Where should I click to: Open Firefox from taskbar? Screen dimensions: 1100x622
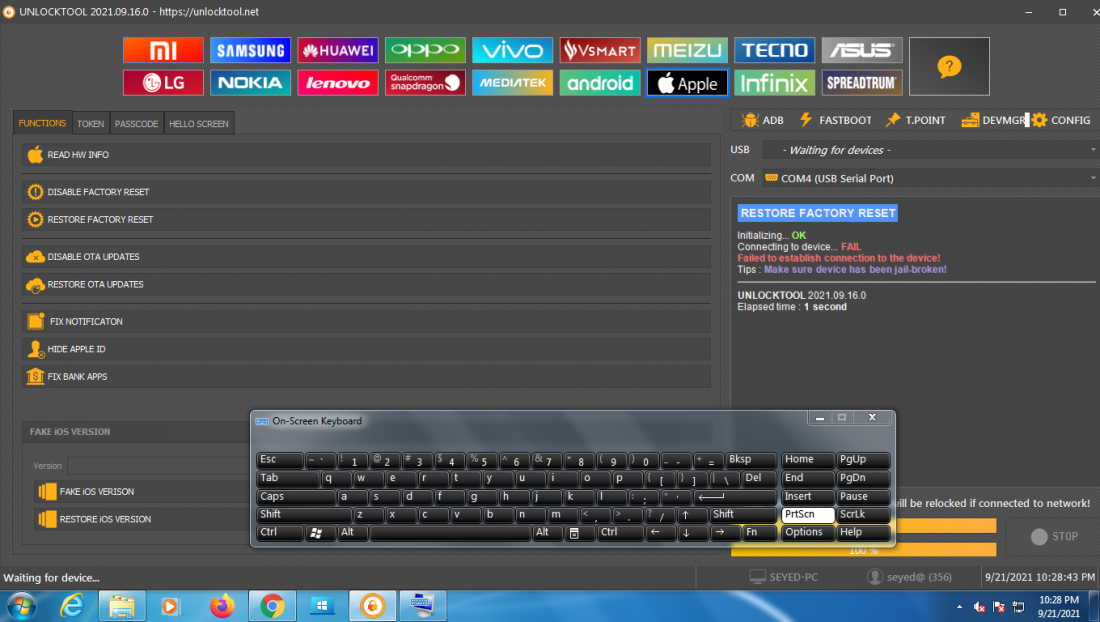click(222, 606)
